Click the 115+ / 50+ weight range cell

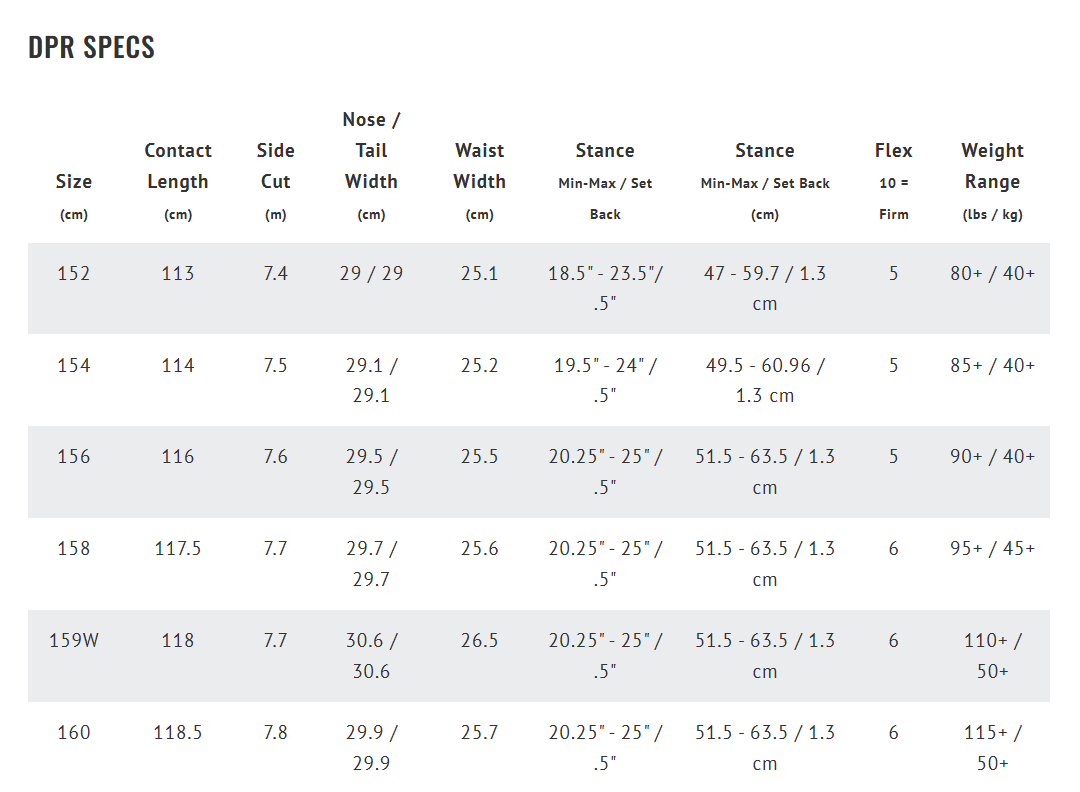pyautogui.click(x=992, y=747)
